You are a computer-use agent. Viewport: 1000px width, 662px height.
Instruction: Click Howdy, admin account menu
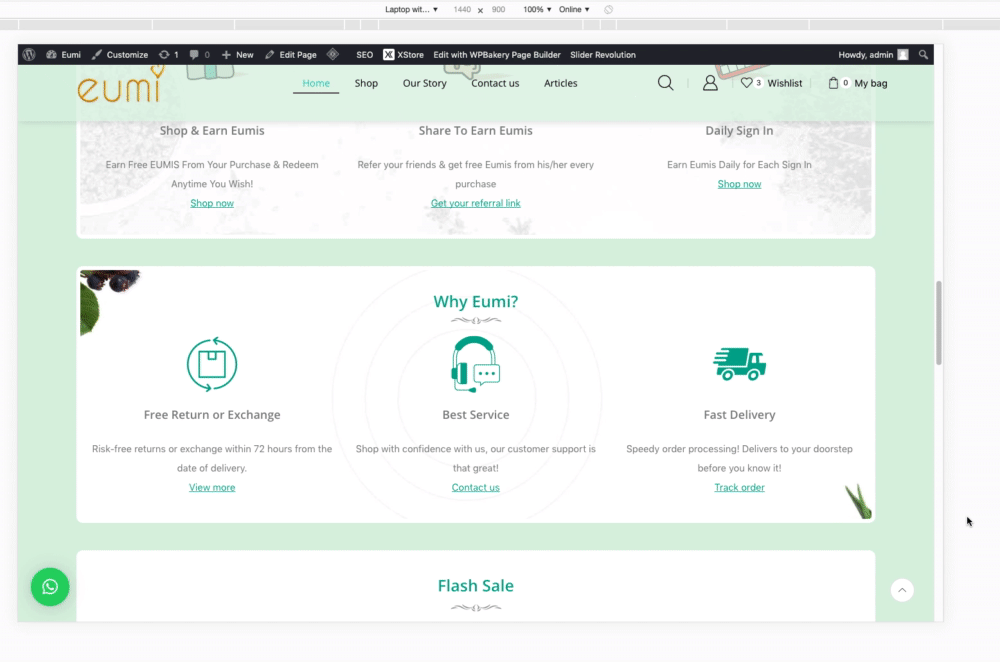pos(873,55)
